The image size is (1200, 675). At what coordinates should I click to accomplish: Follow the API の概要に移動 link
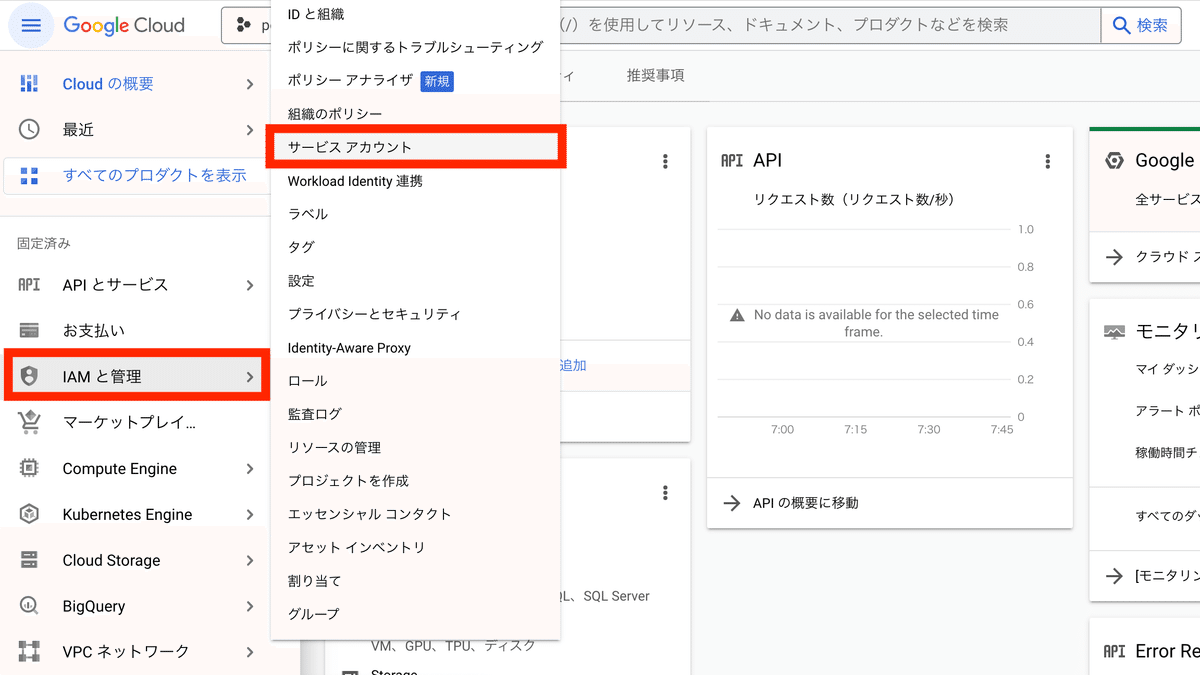[x=805, y=503]
